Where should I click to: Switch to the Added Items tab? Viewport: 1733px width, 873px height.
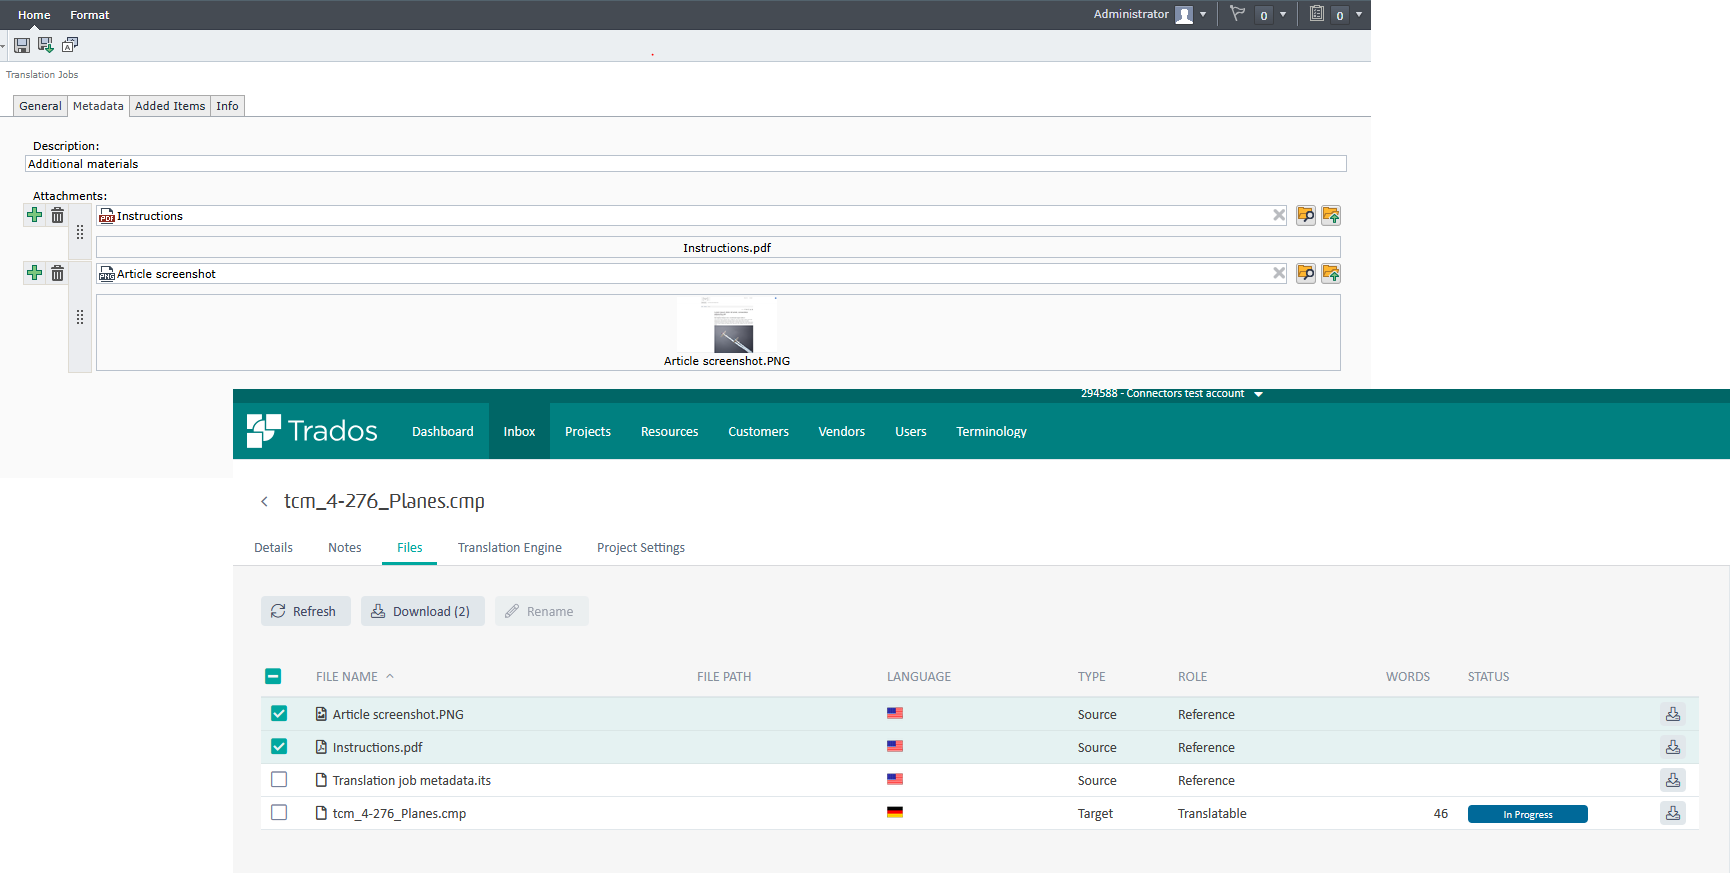click(170, 106)
